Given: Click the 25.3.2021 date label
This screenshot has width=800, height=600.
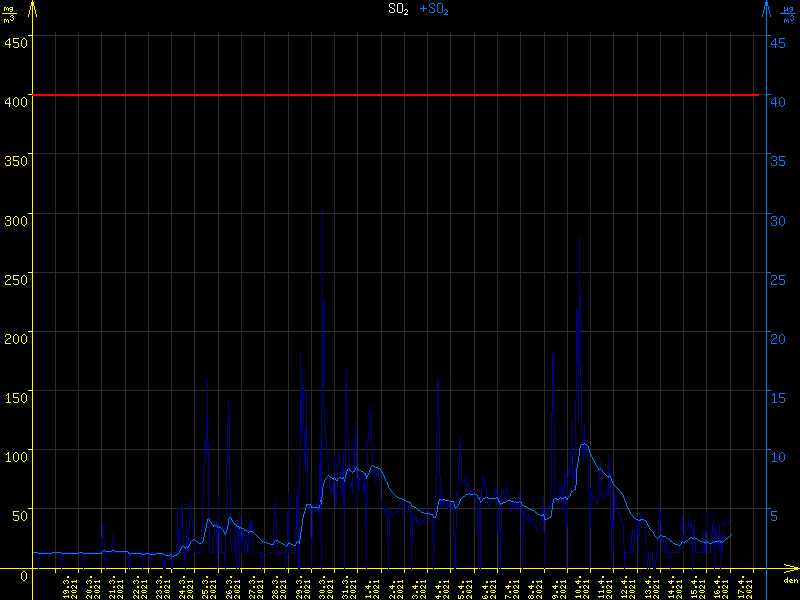Looking at the screenshot, I should pos(207,586).
